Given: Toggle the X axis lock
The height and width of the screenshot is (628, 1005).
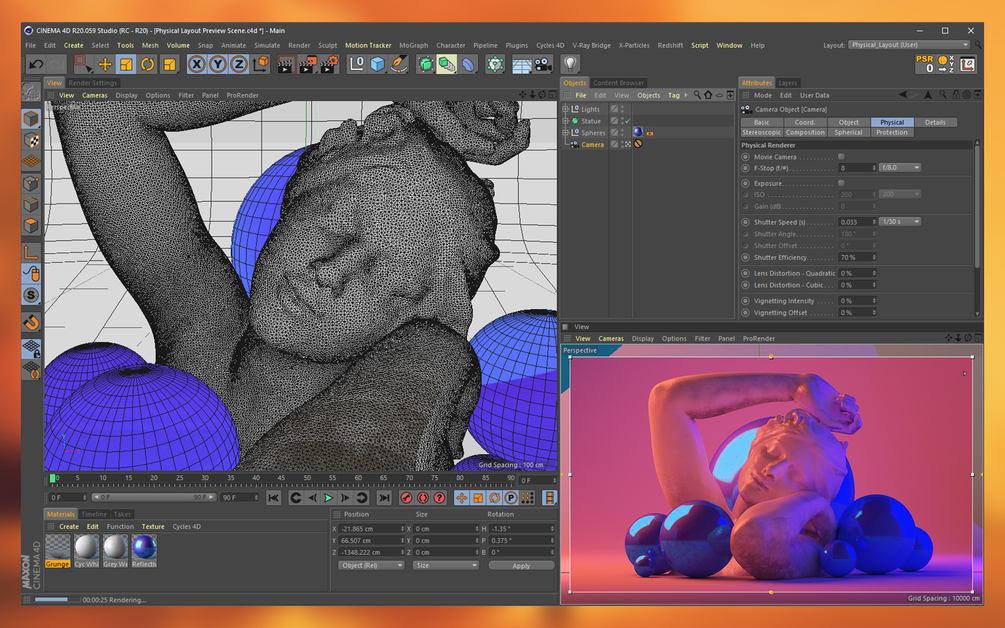Looking at the screenshot, I should click(197, 64).
